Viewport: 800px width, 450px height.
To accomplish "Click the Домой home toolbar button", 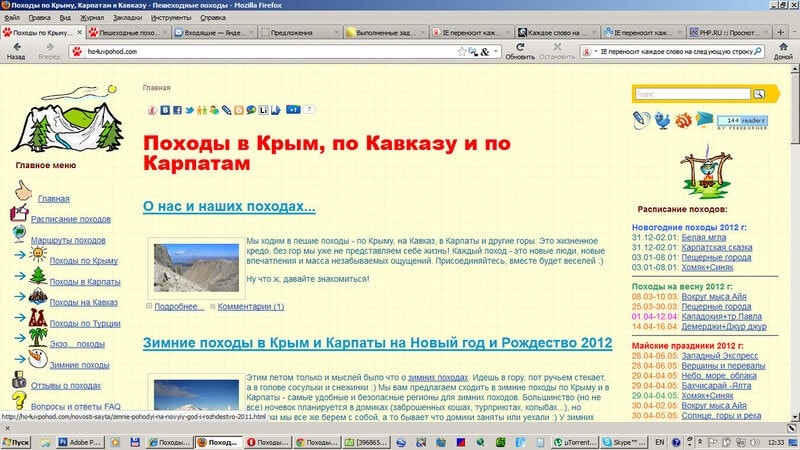I will pos(783,49).
